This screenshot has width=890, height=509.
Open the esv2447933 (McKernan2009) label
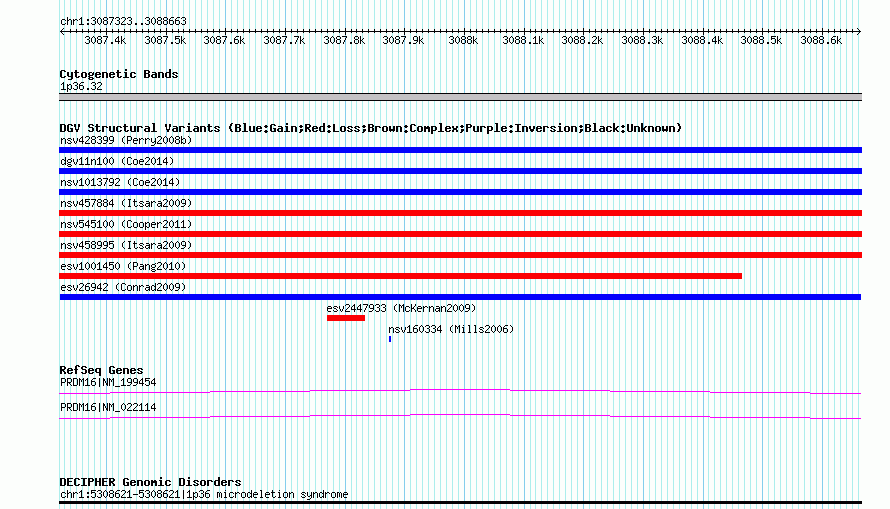pyautogui.click(x=401, y=308)
